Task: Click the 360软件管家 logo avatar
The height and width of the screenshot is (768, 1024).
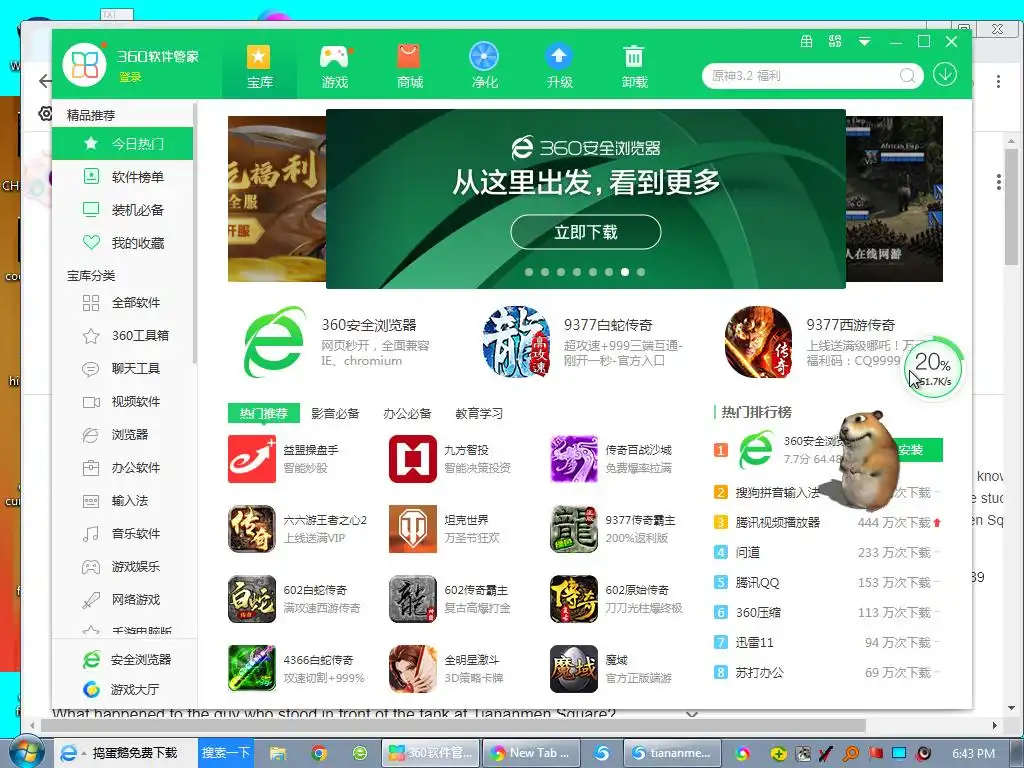Action: [x=84, y=65]
